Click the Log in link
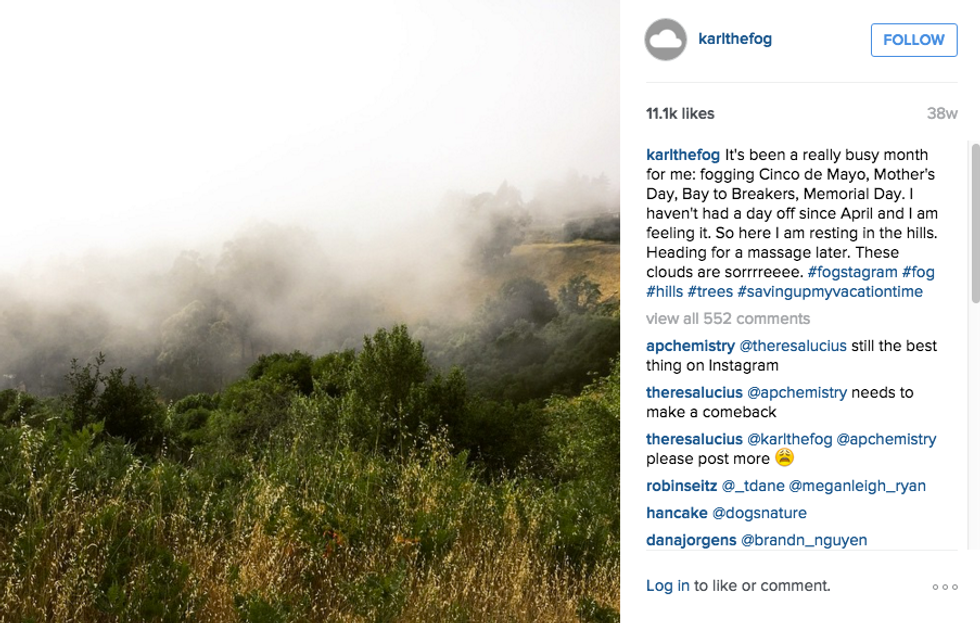Screen dimensions: 980x623 (667, 586)
